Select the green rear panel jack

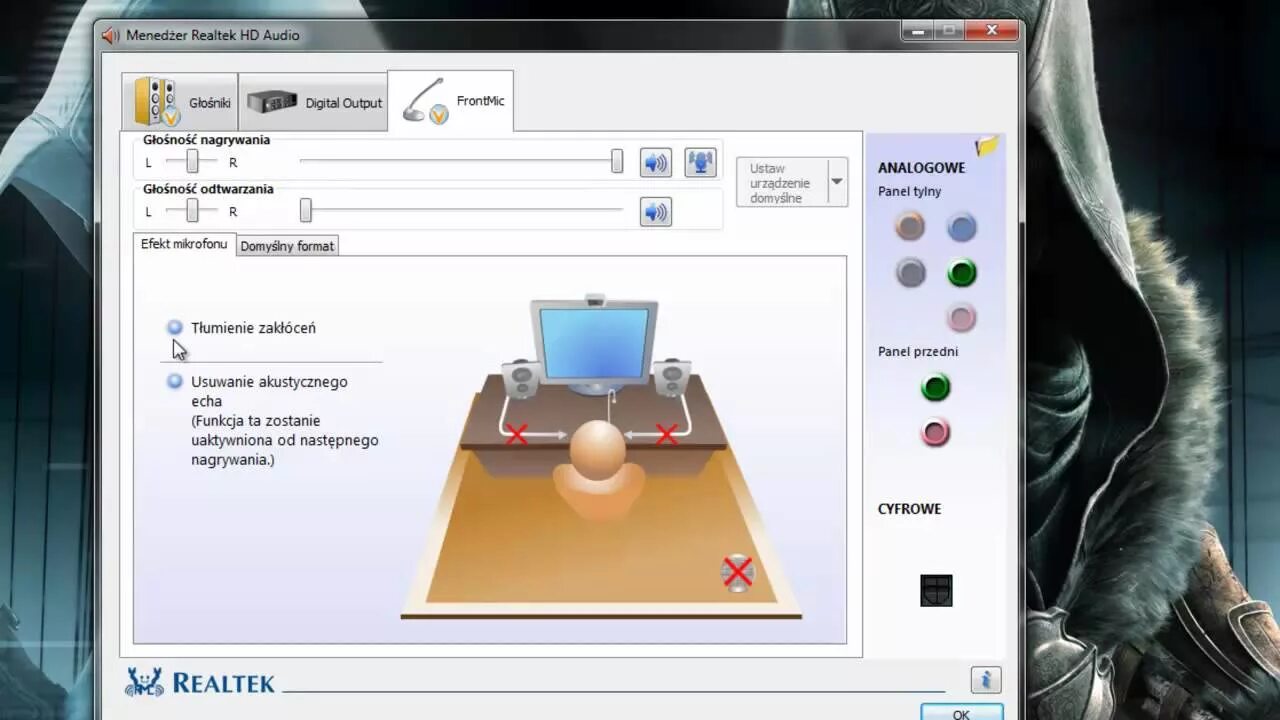(x=962, y=272)
